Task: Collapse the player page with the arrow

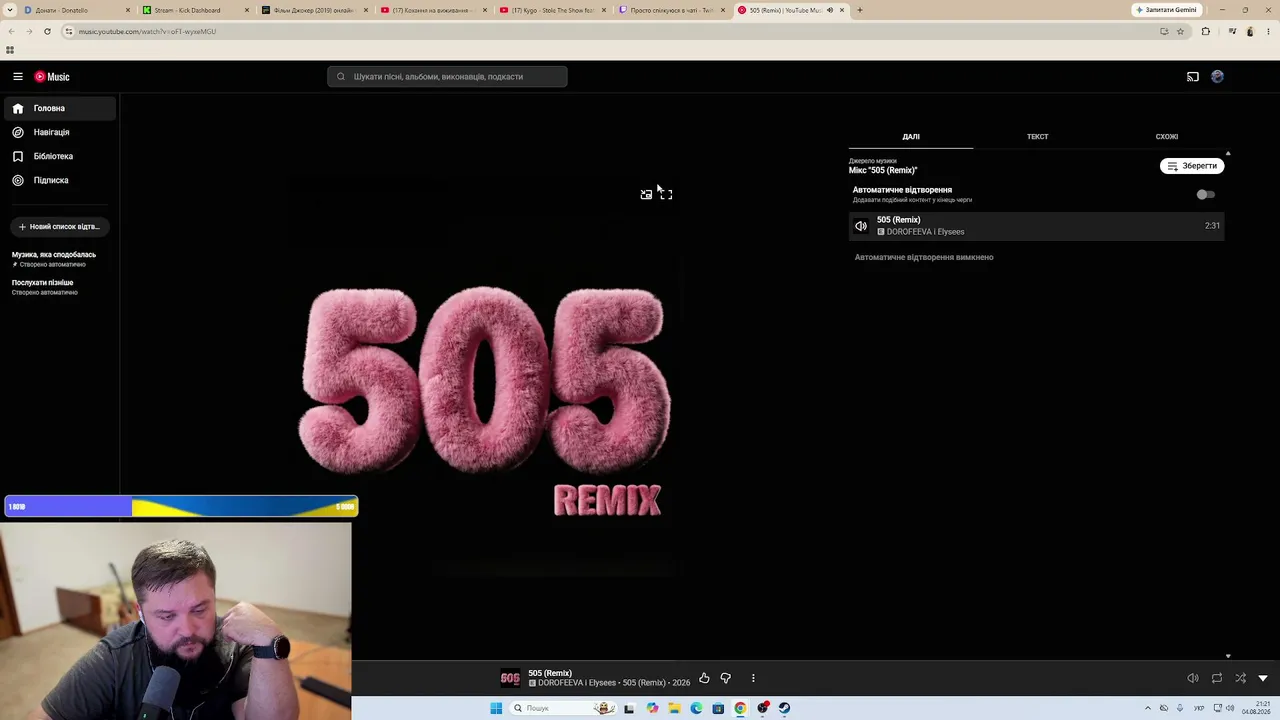Action: tap(1263, 678)
